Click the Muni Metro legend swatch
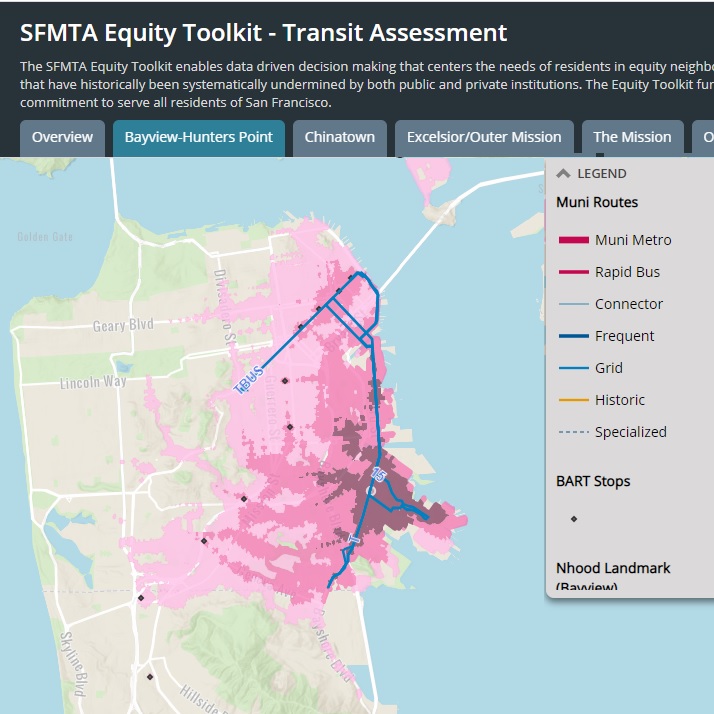The width and height of the screenshot is (714, 714). 572,240
